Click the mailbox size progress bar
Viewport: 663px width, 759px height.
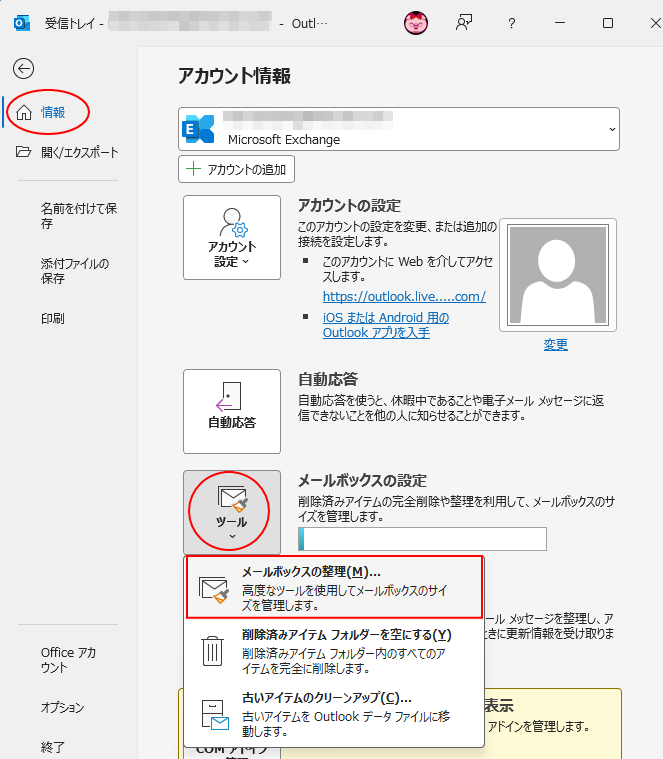coord(422,539)
